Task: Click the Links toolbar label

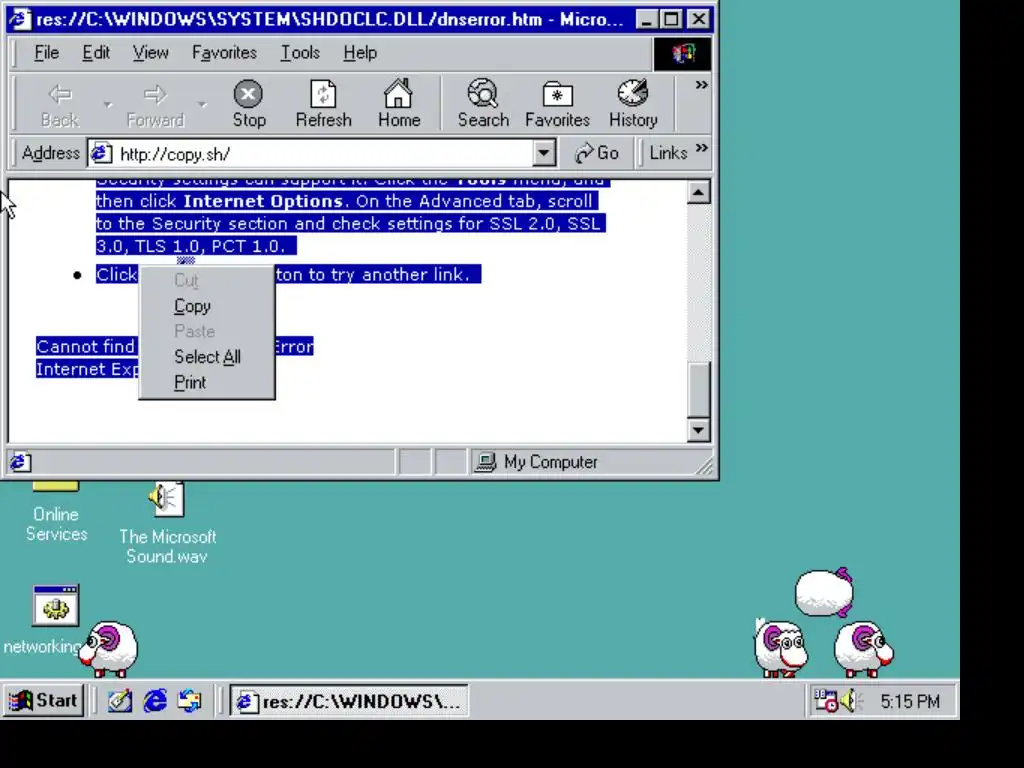Action: [668, 153]
